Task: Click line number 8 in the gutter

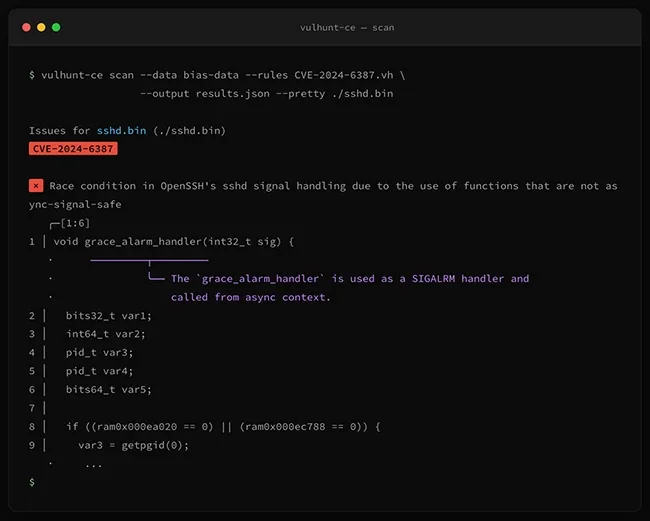Action: point(32,427)
